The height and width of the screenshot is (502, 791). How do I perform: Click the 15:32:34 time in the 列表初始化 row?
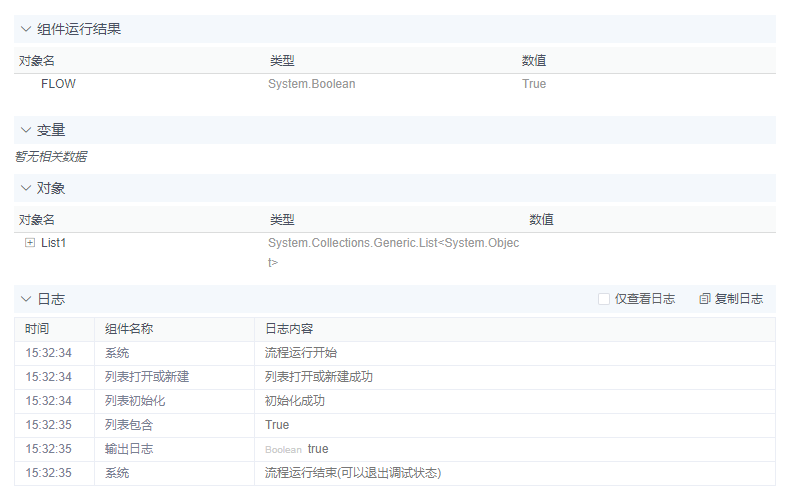point(48,401)
